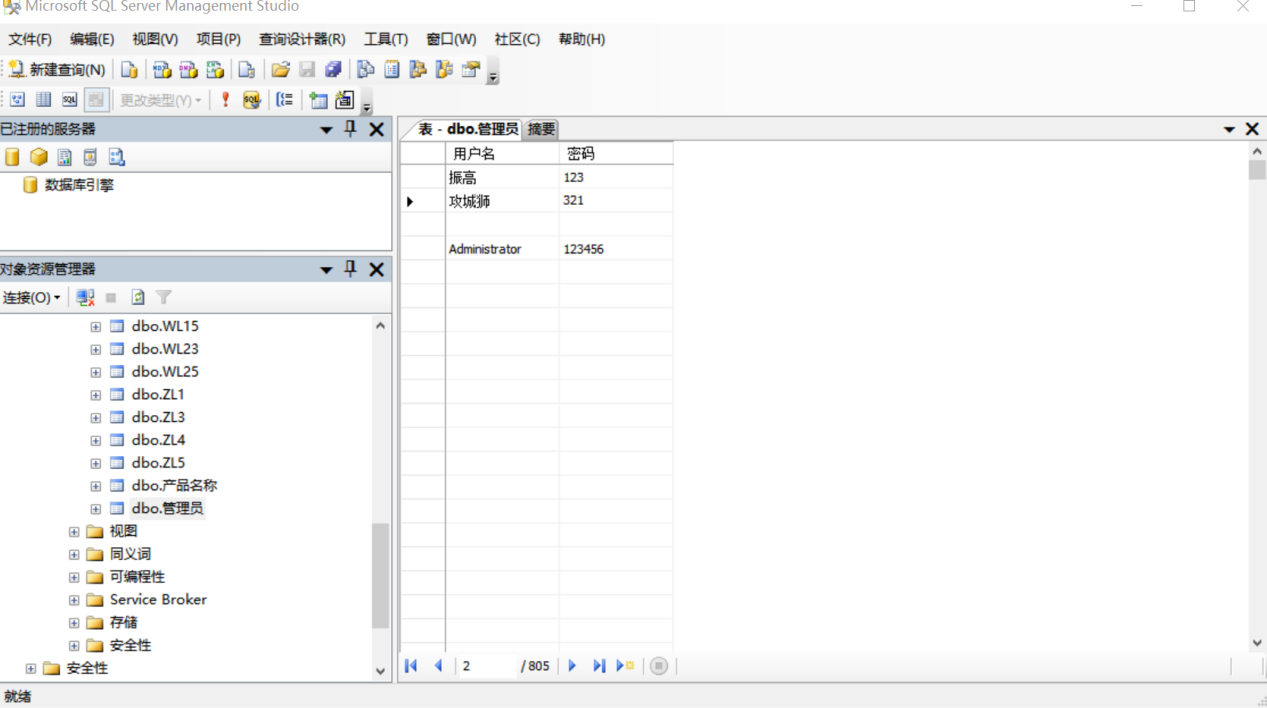
Task: Click the disconnect server icon in Object Explorer
Action: [x=86, y=298]
